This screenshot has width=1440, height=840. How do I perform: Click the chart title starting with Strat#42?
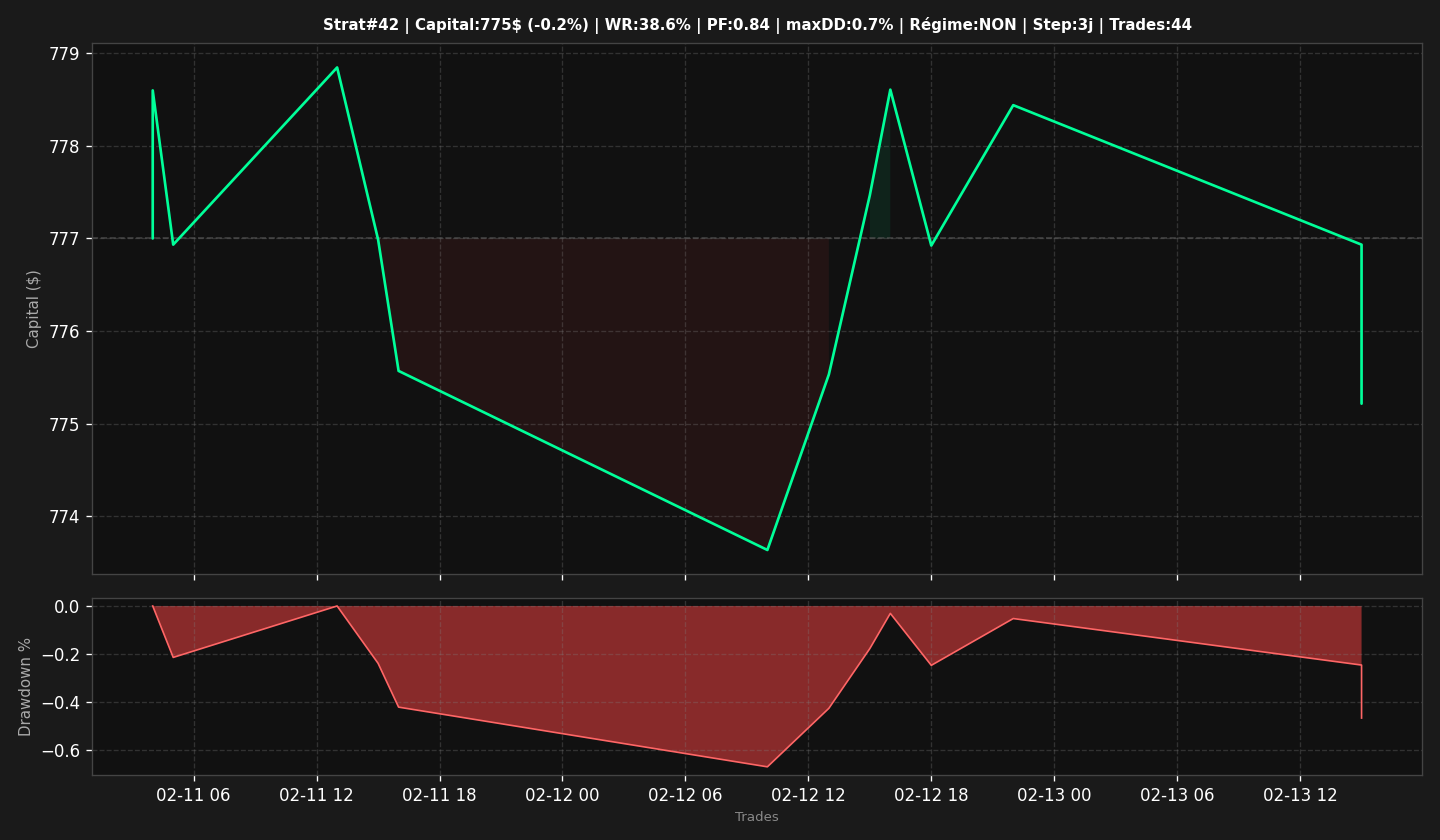pos(757,25)
